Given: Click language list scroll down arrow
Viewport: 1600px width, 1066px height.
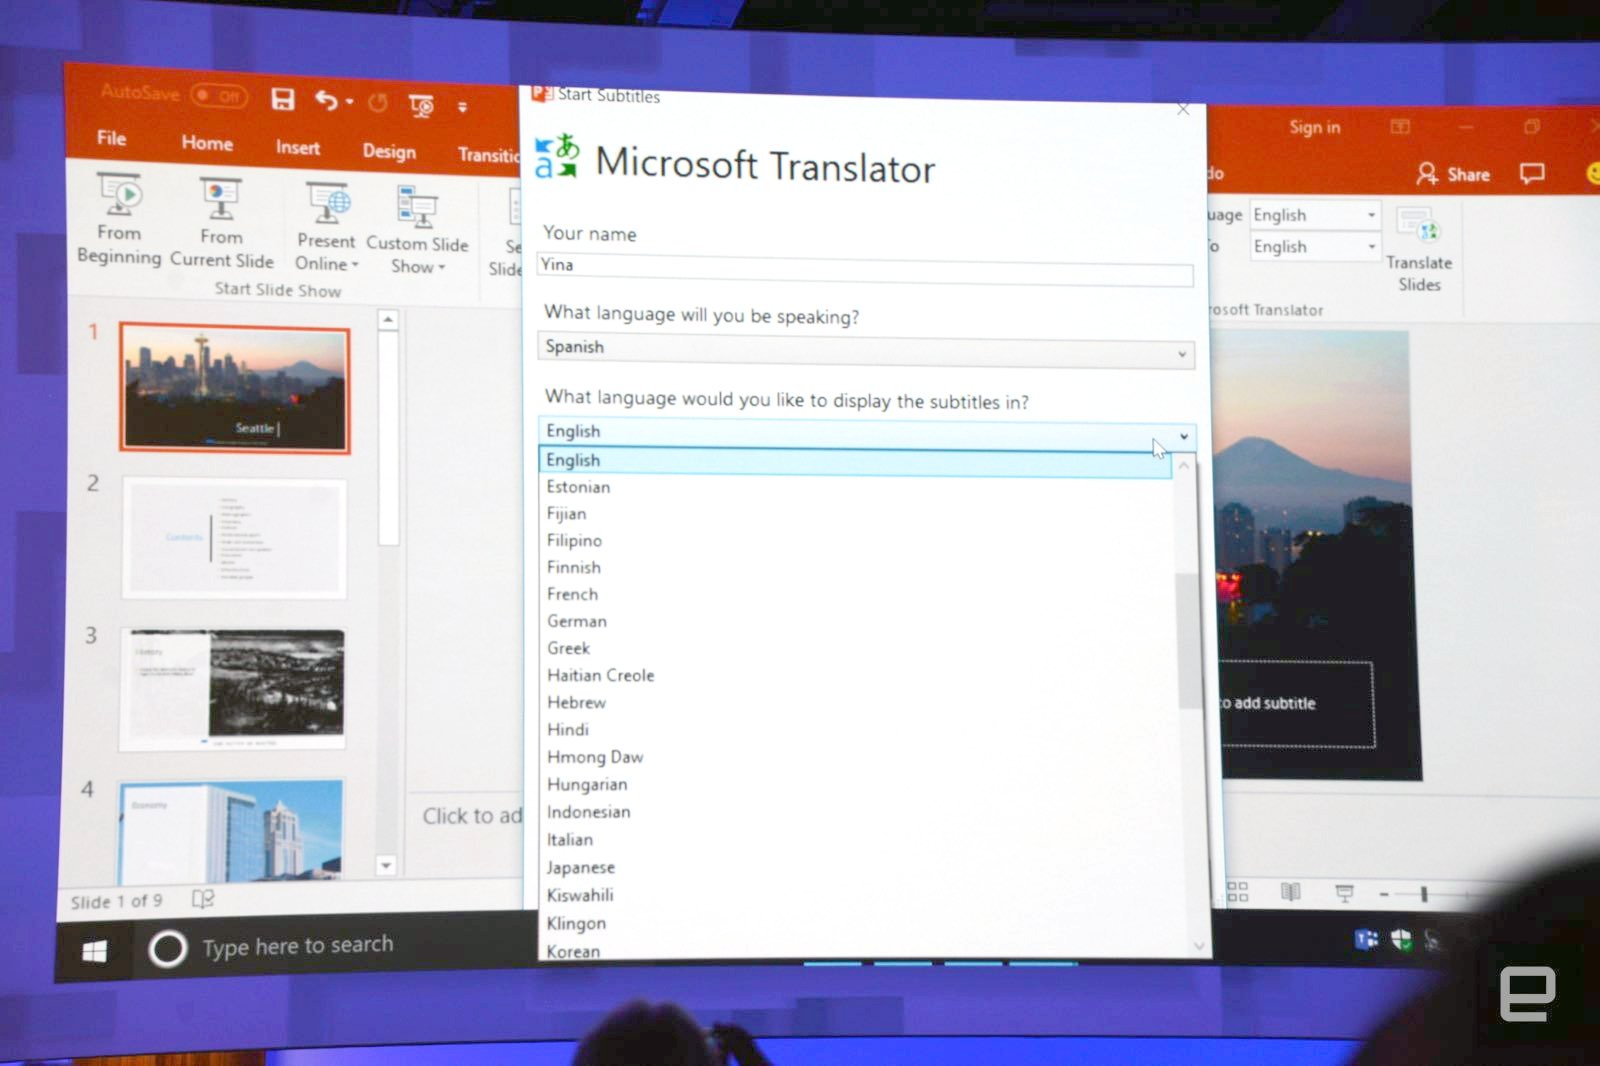Looking at the screenshot, I should point(1199,945).
